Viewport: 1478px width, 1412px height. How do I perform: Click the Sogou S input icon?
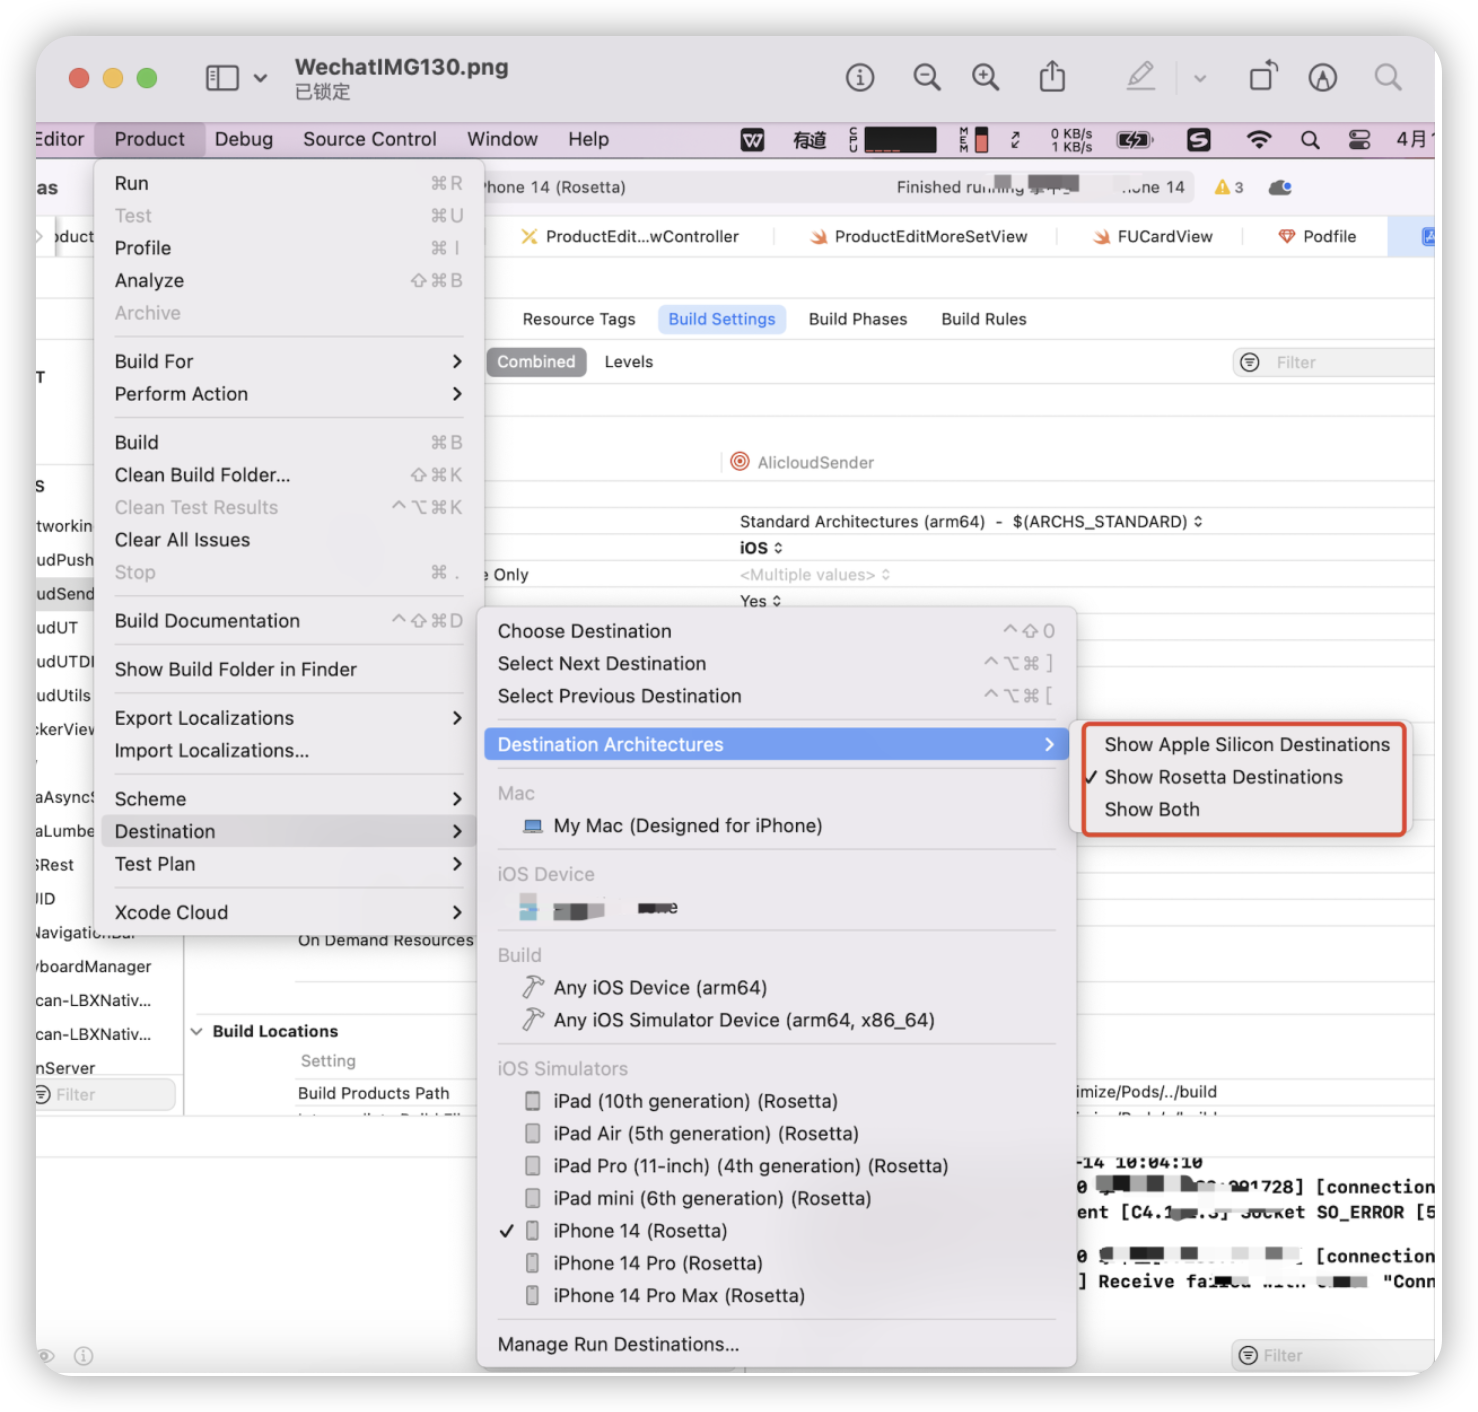(x=1198, y=140)
